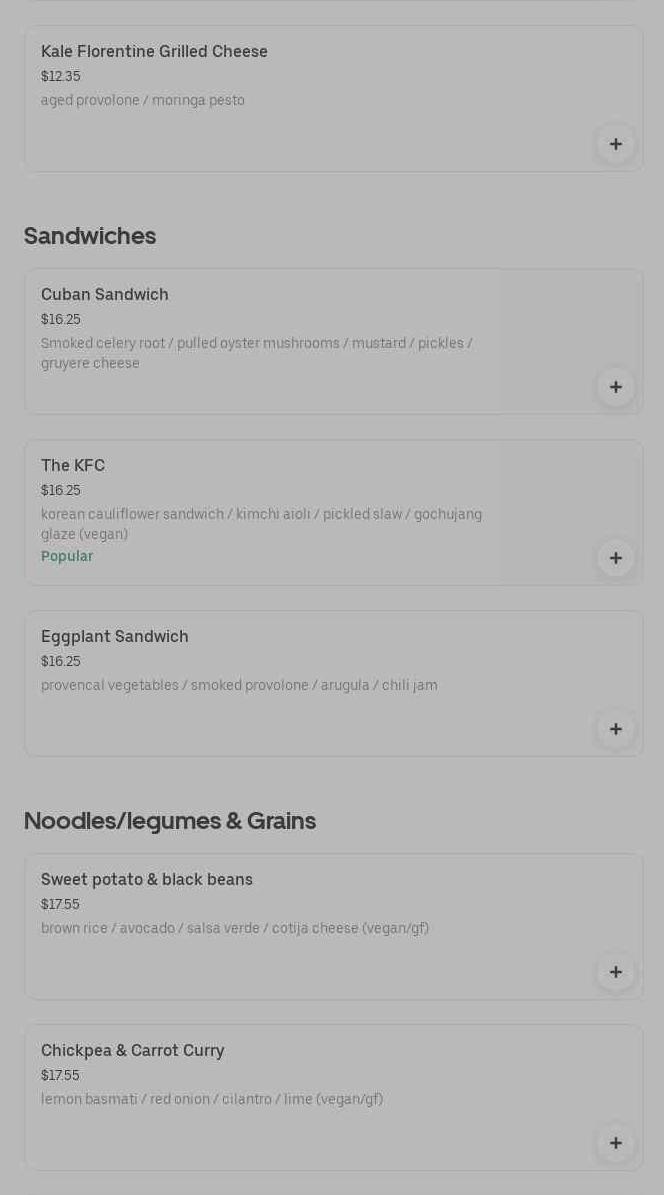Open Sweet potato & black beans title
This screenshot has height=1195, width=664.
click(x=146, y=879)
